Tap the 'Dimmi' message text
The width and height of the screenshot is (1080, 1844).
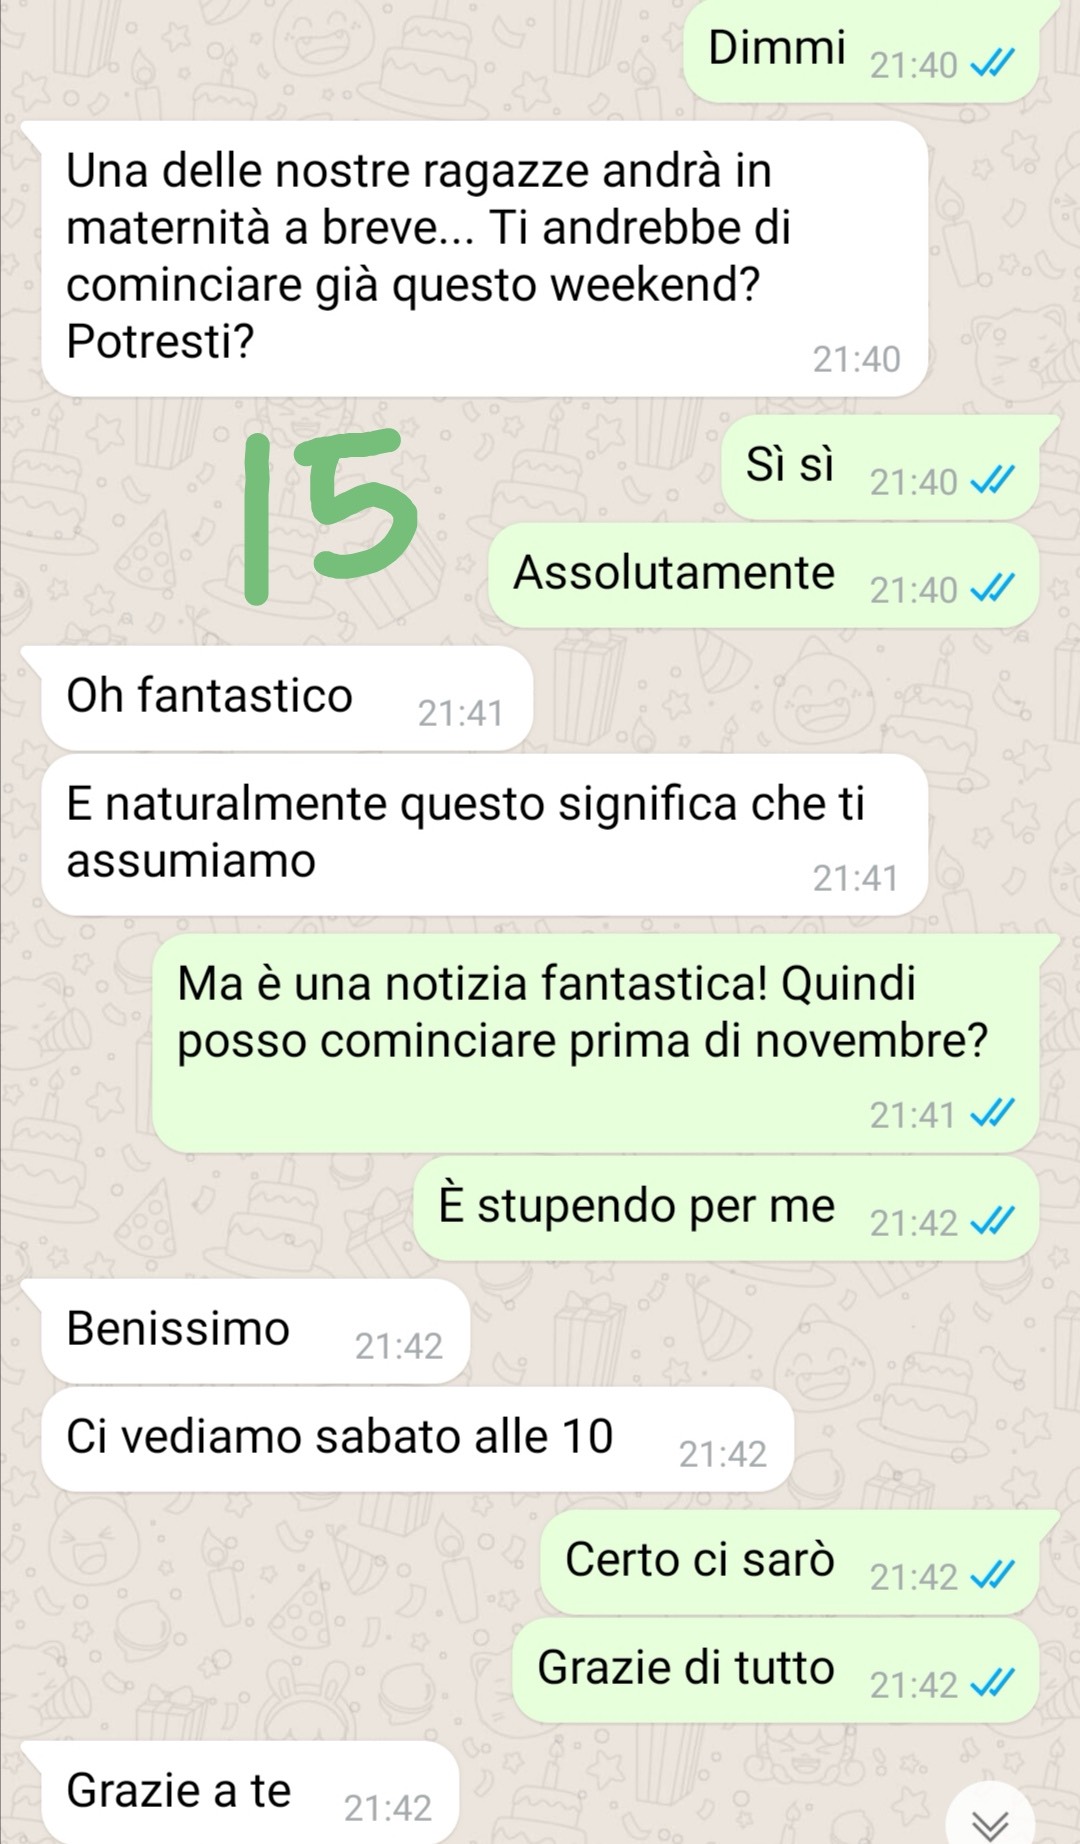(777, 48)
